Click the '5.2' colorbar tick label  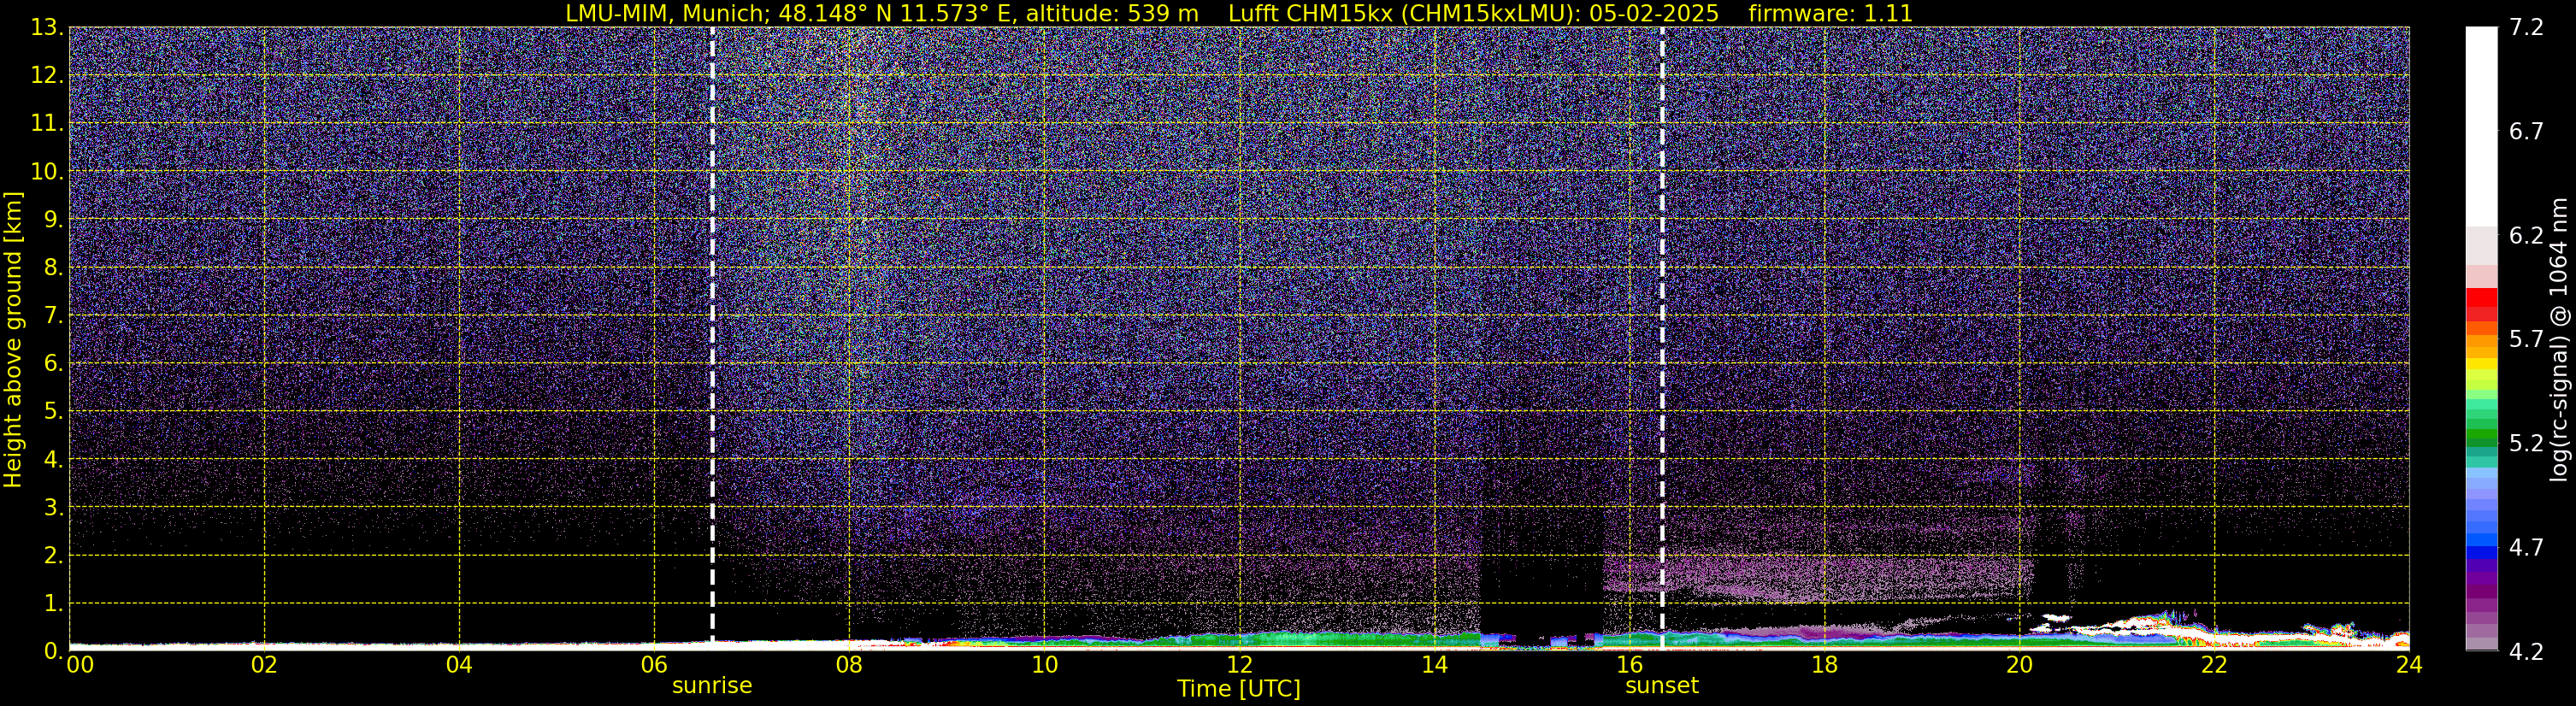tap(2526, 443)
